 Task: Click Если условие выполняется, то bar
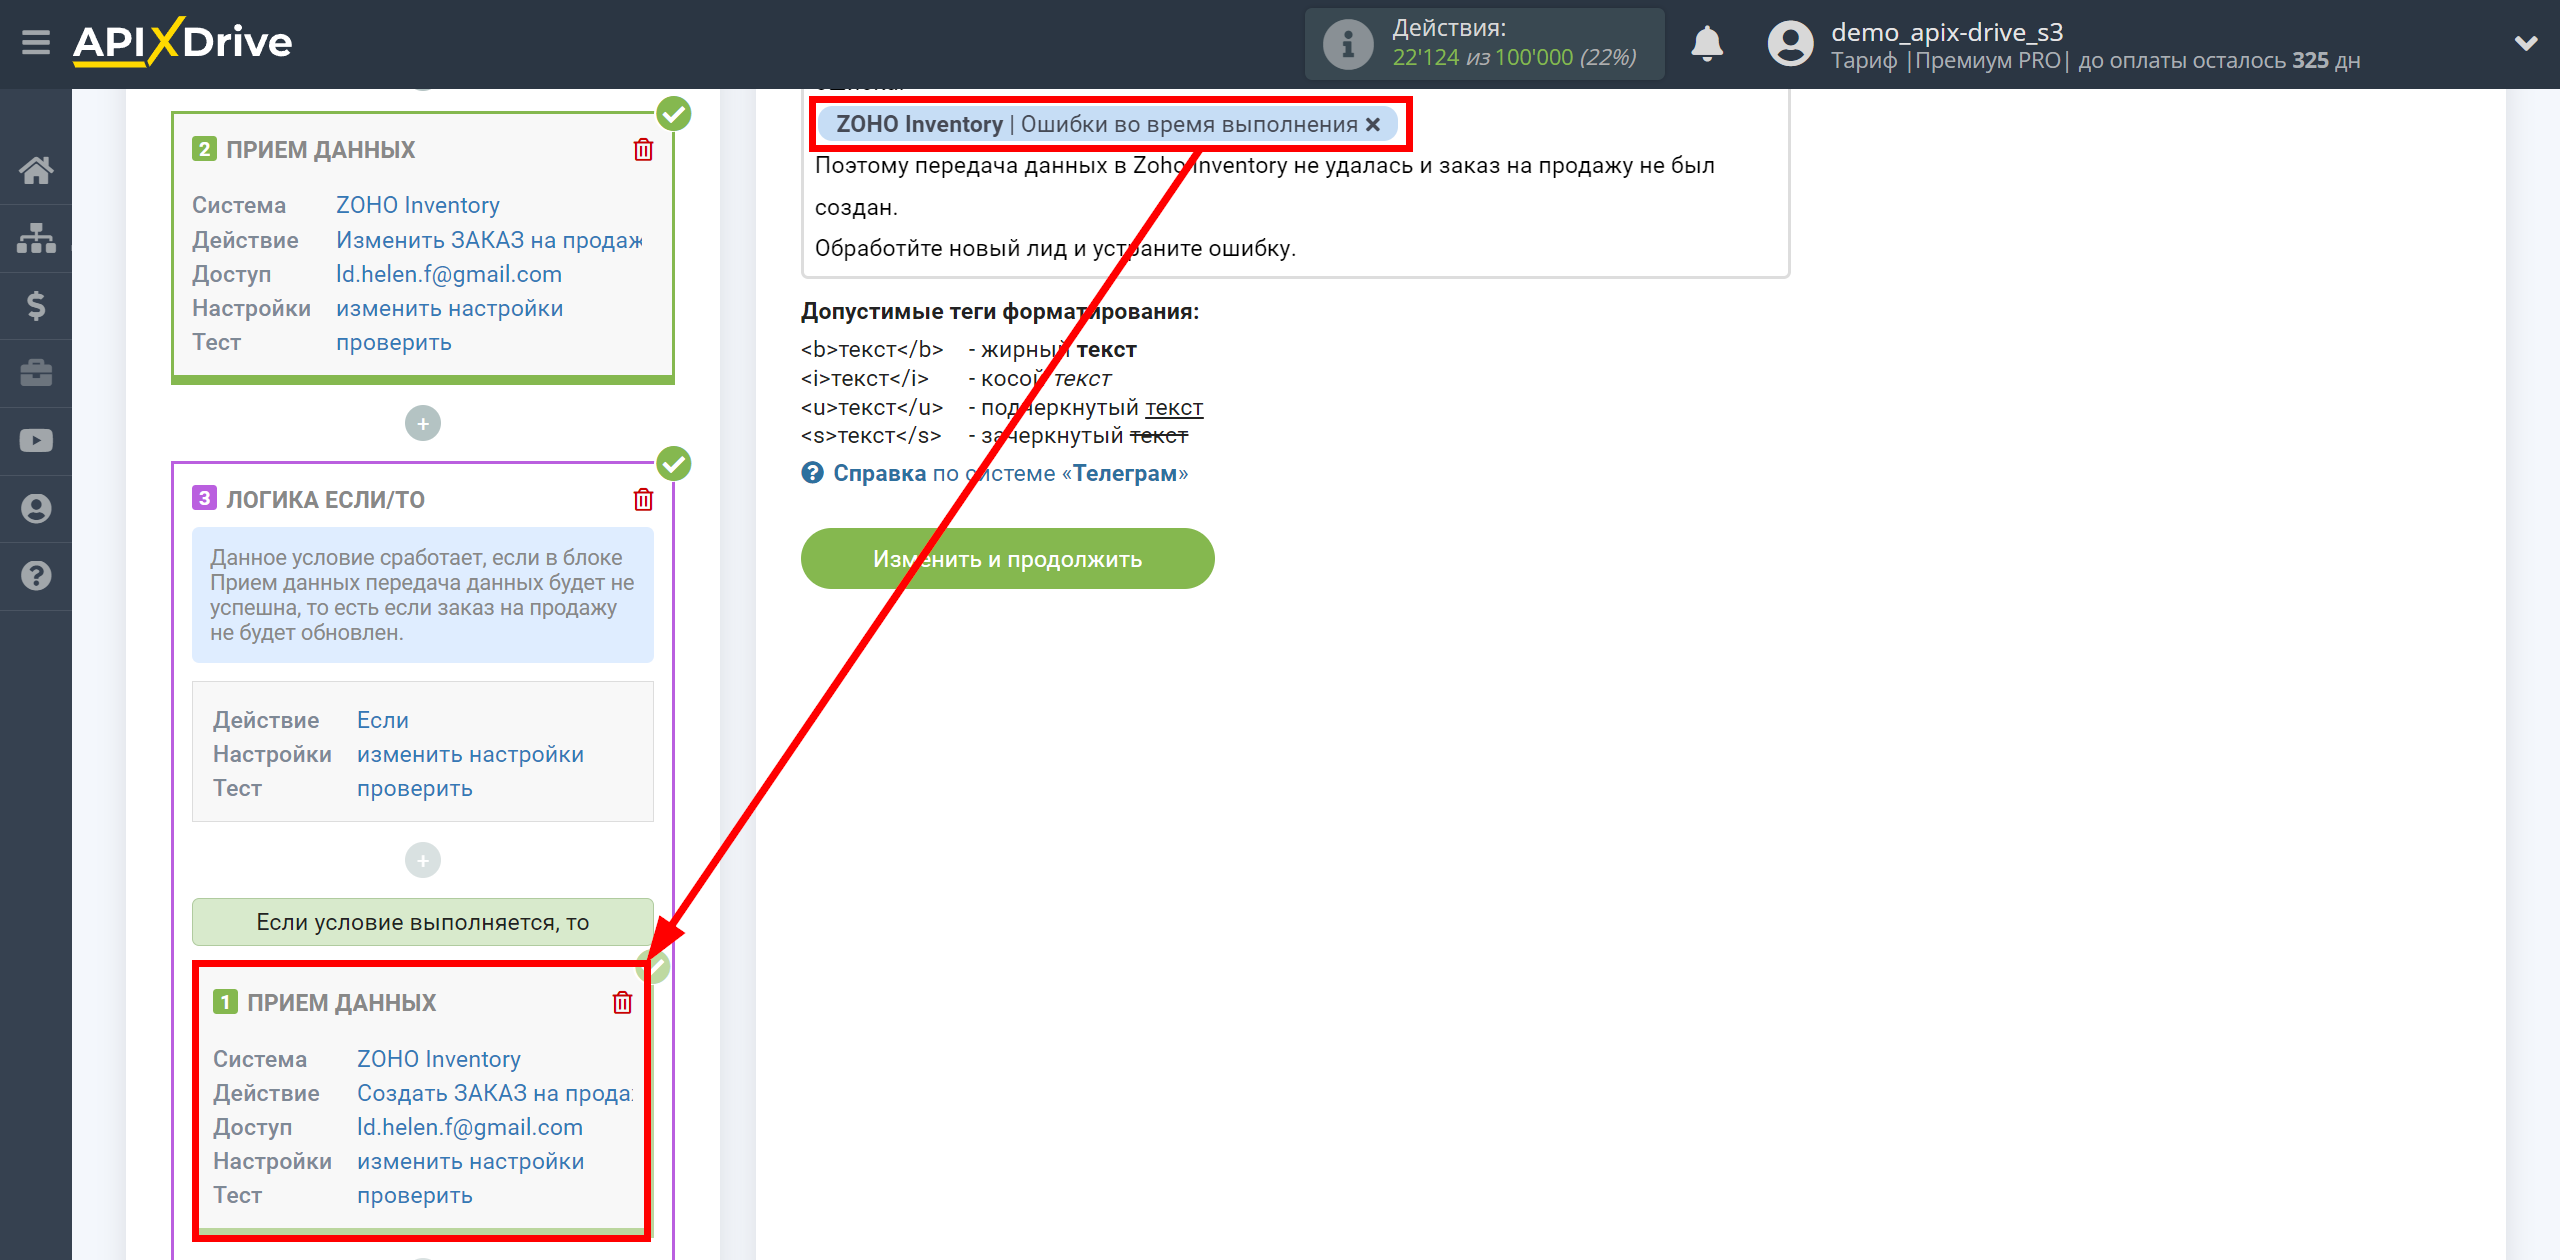[423, 921]
